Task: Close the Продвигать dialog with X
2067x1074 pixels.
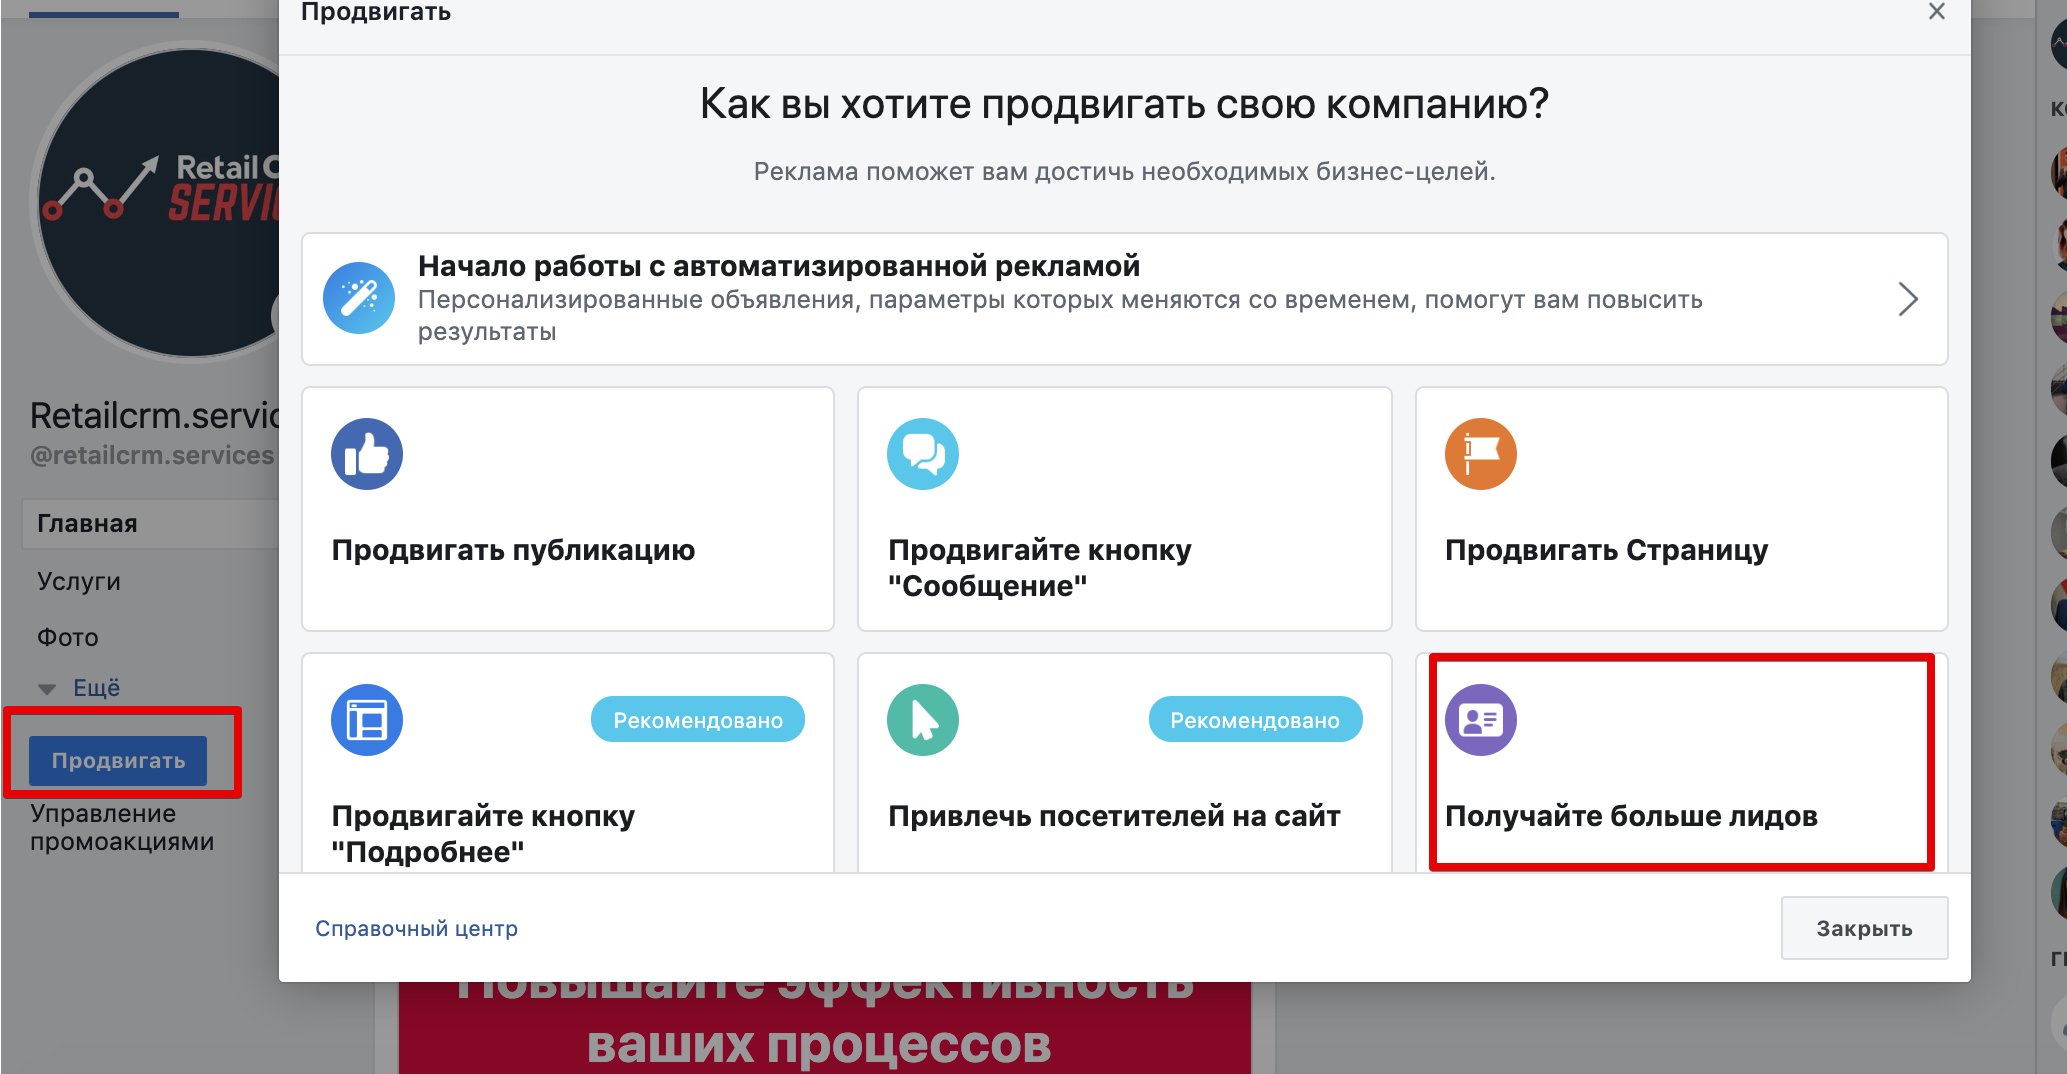Action: tap(1937, 12)
